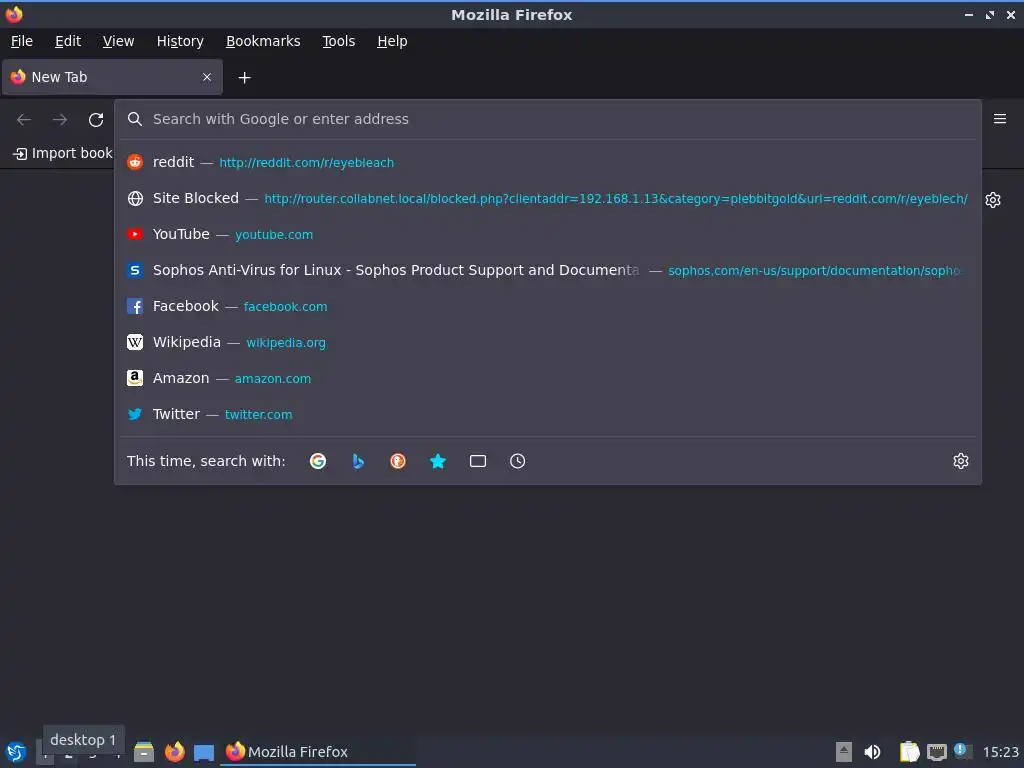Open the twitter.com suggestion
The height and width of the screenshot is (768, 1024).
coord(258,414)
